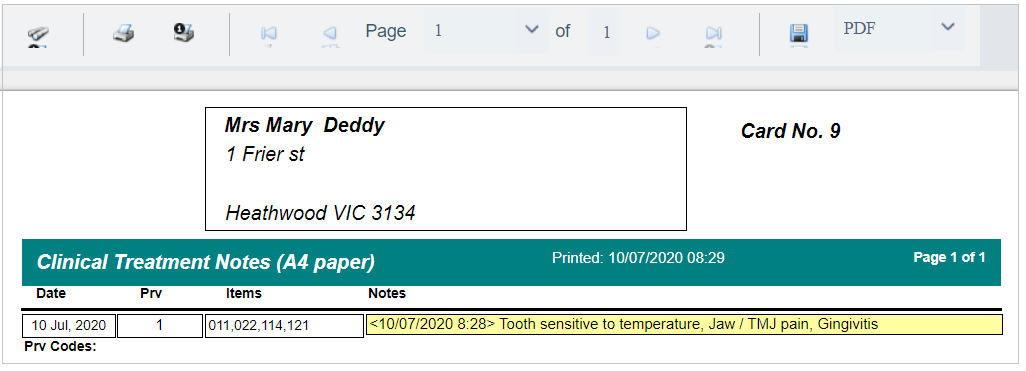Click the yellow highlighted clinical notes row
The width and height of the screenshot is (1026, 371).
pos(684,325)
